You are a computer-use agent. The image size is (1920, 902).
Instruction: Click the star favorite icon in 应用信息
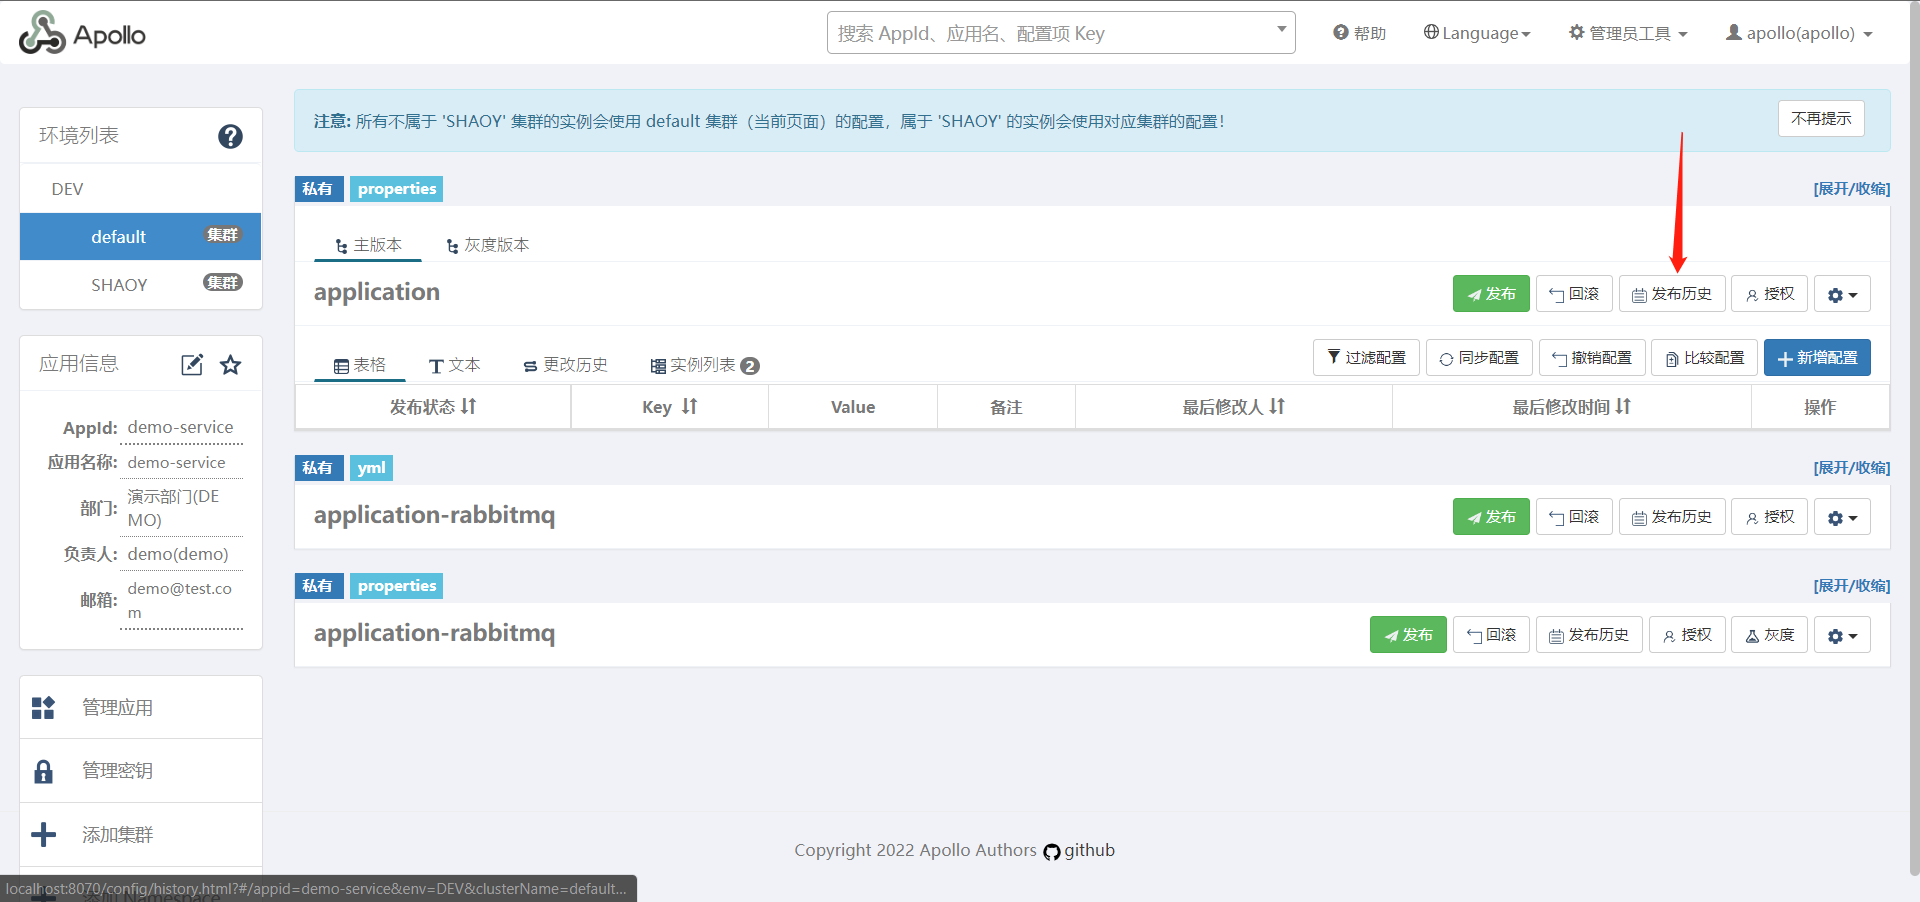pos(231,365)
